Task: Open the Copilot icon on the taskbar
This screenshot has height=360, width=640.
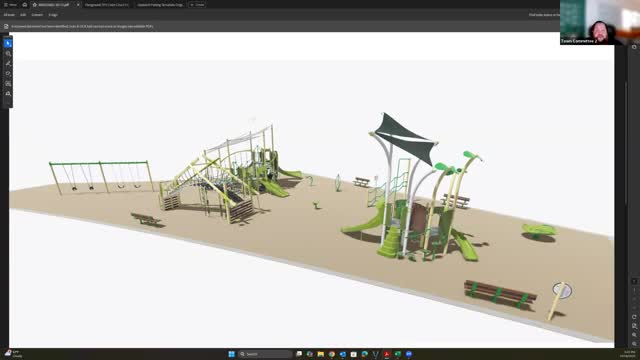Action: 310,354
